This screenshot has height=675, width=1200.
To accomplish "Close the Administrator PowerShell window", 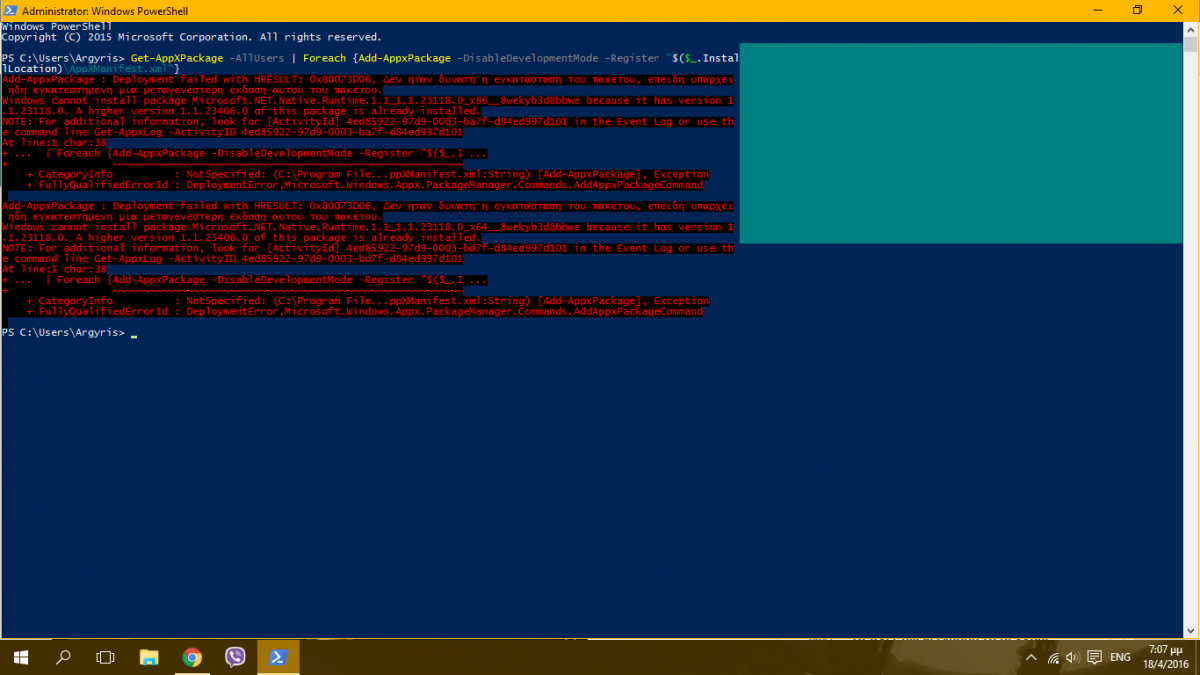I will (x=1178, y=10).
